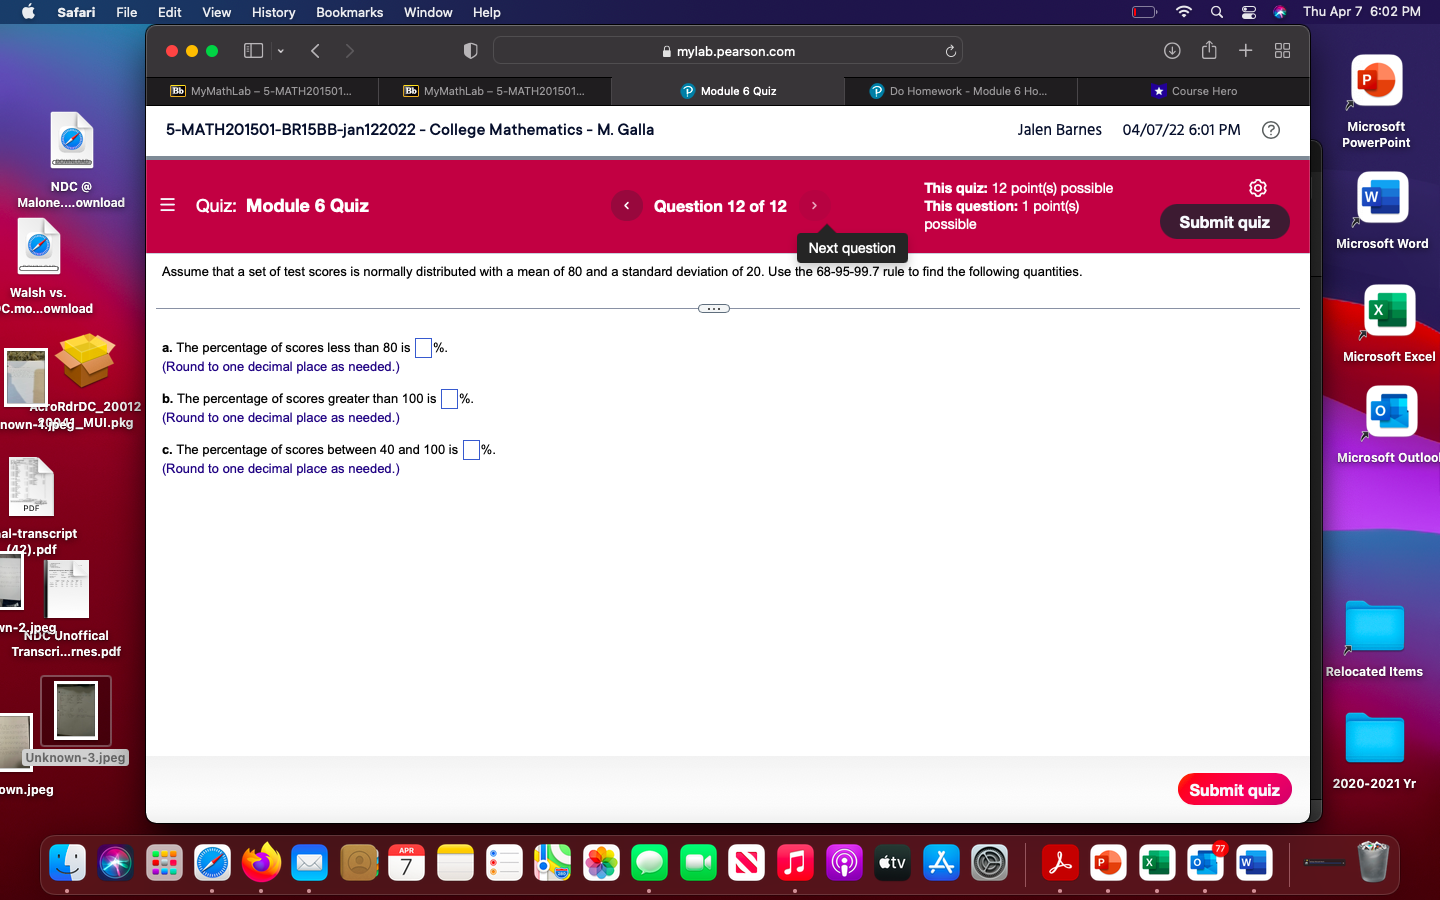Open the Bookmarks menu

click(x=349, y=12)
